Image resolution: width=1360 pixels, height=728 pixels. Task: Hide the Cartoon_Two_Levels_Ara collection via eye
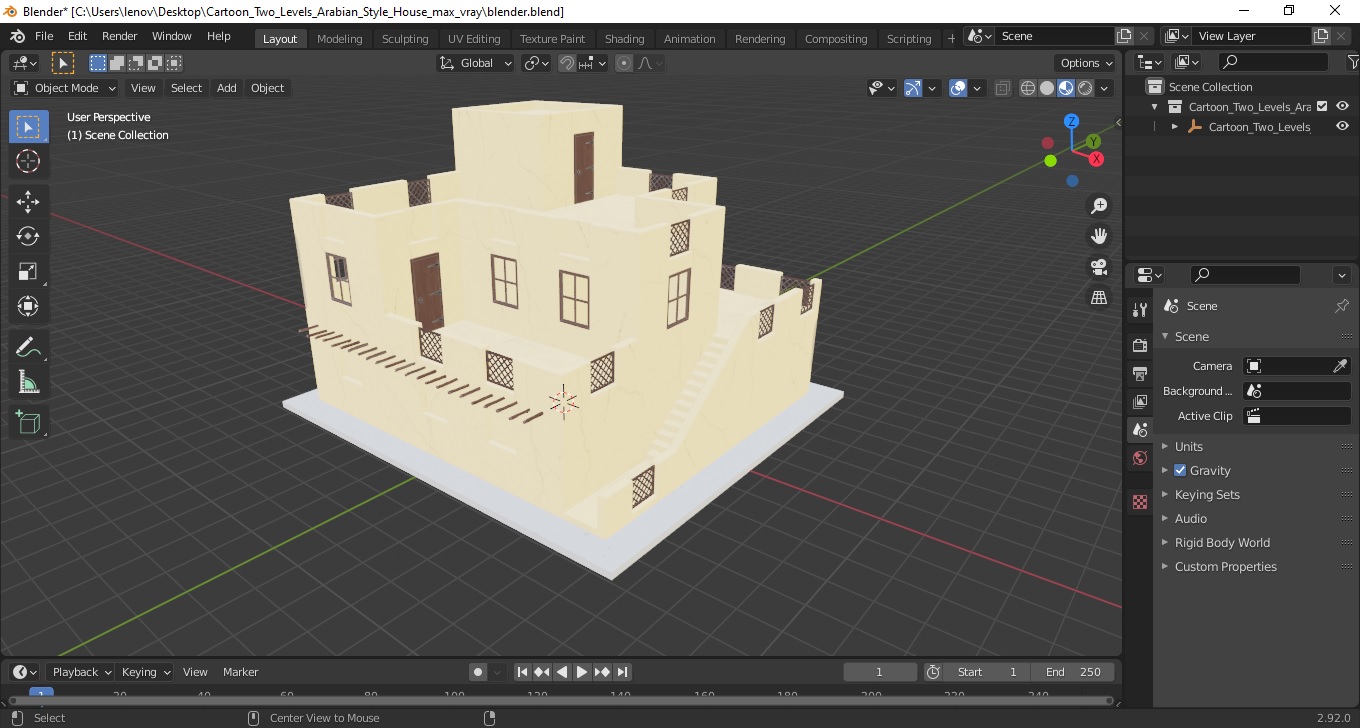point(1343,106)
